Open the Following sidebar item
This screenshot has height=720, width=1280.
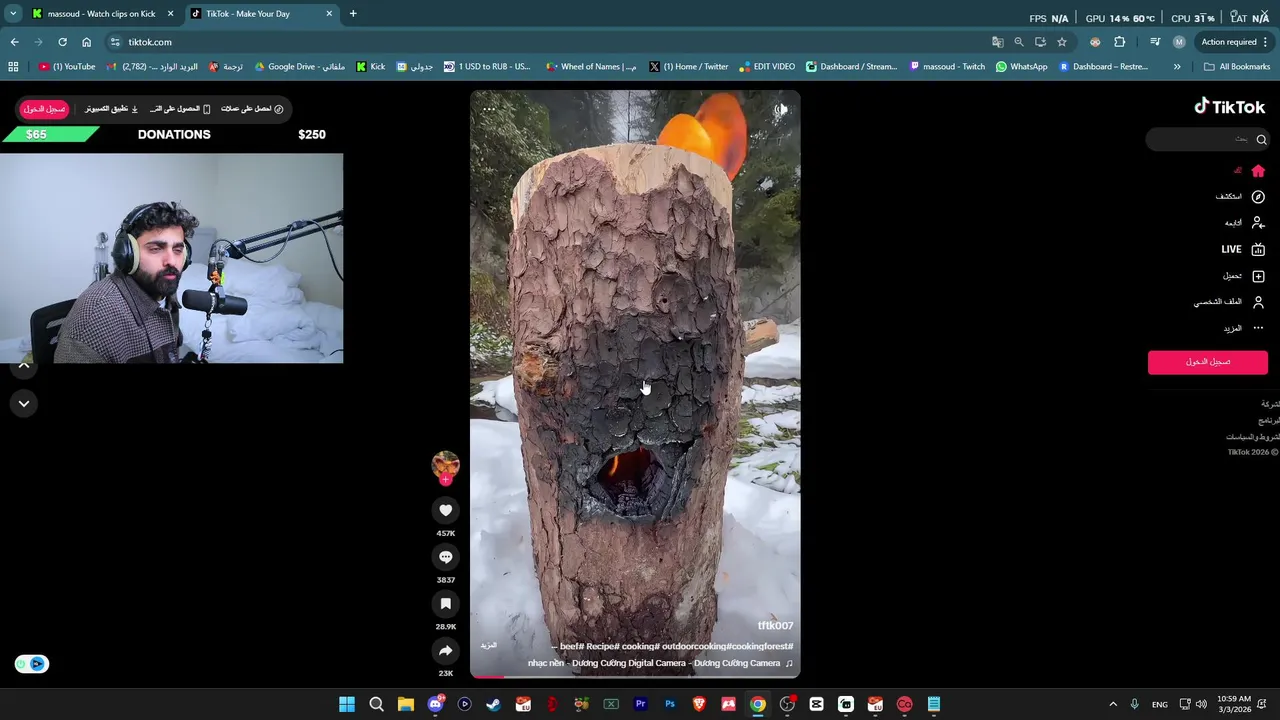coord(1245,223)
